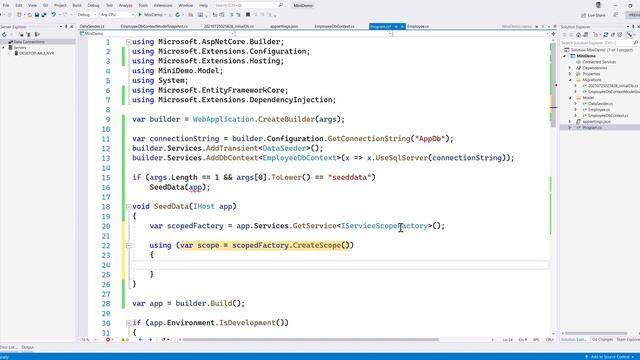Viewport: 640px width, 360px height.
Task: Switch to the EmployeeDbContext.cs tab
Action: [x=334, y=27]
